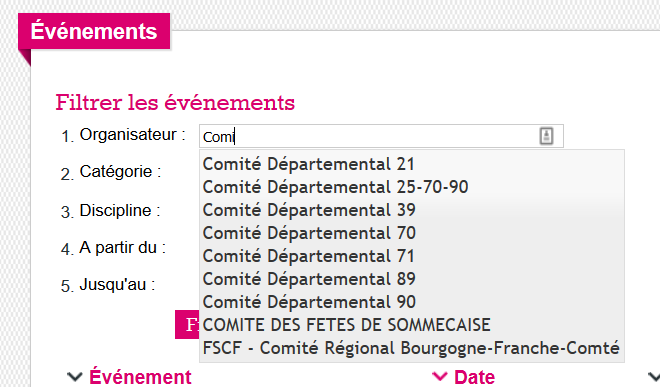Screen dimensions: 660x387
Task: Select COMITE DES FETES DE SOMMECAISE
Action: [412, 325]
